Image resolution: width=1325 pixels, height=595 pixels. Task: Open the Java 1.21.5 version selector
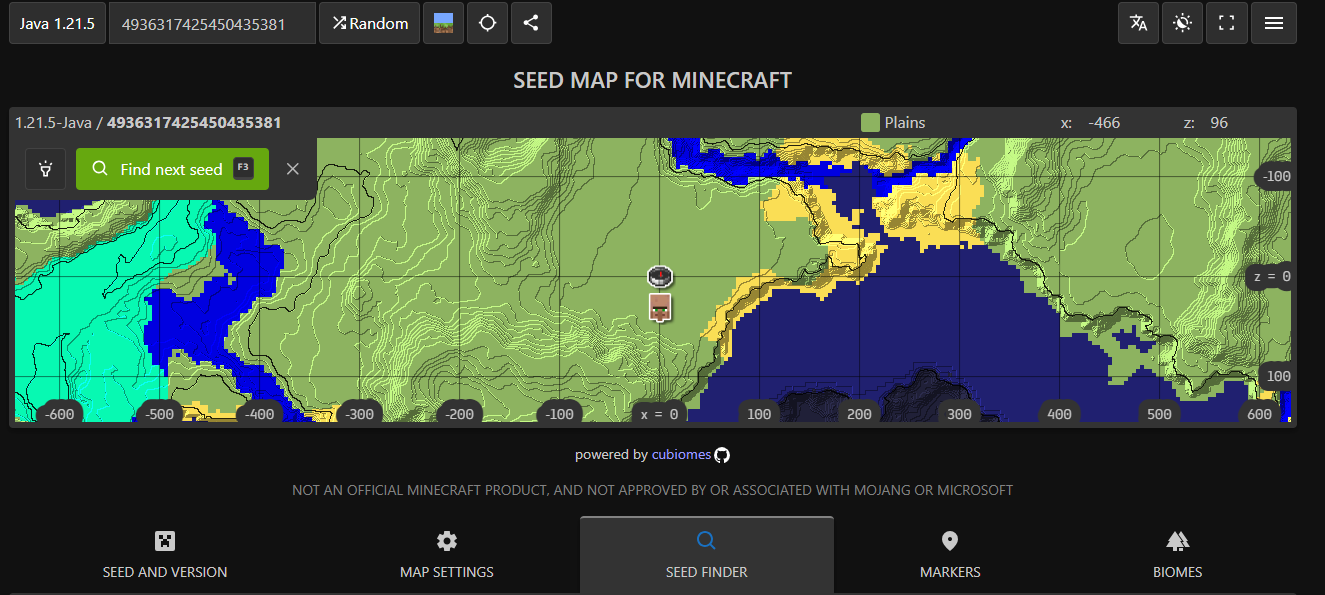pos(57,23)
